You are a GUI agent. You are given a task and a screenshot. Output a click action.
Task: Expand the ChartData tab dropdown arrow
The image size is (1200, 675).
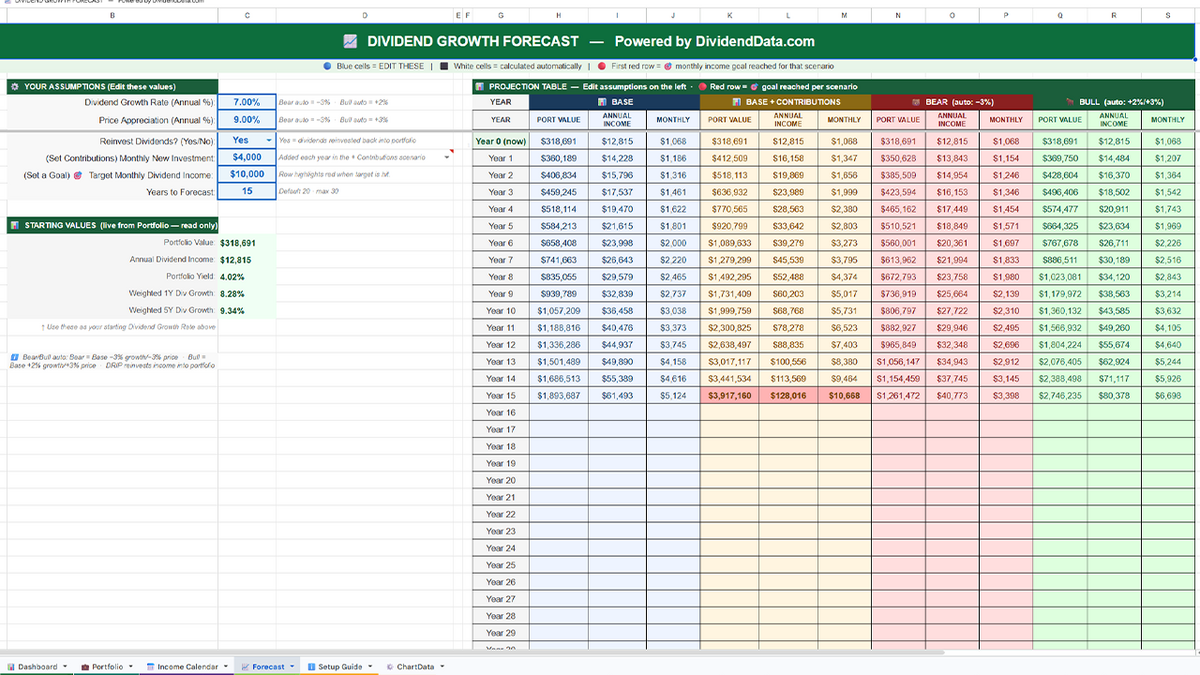442,665
